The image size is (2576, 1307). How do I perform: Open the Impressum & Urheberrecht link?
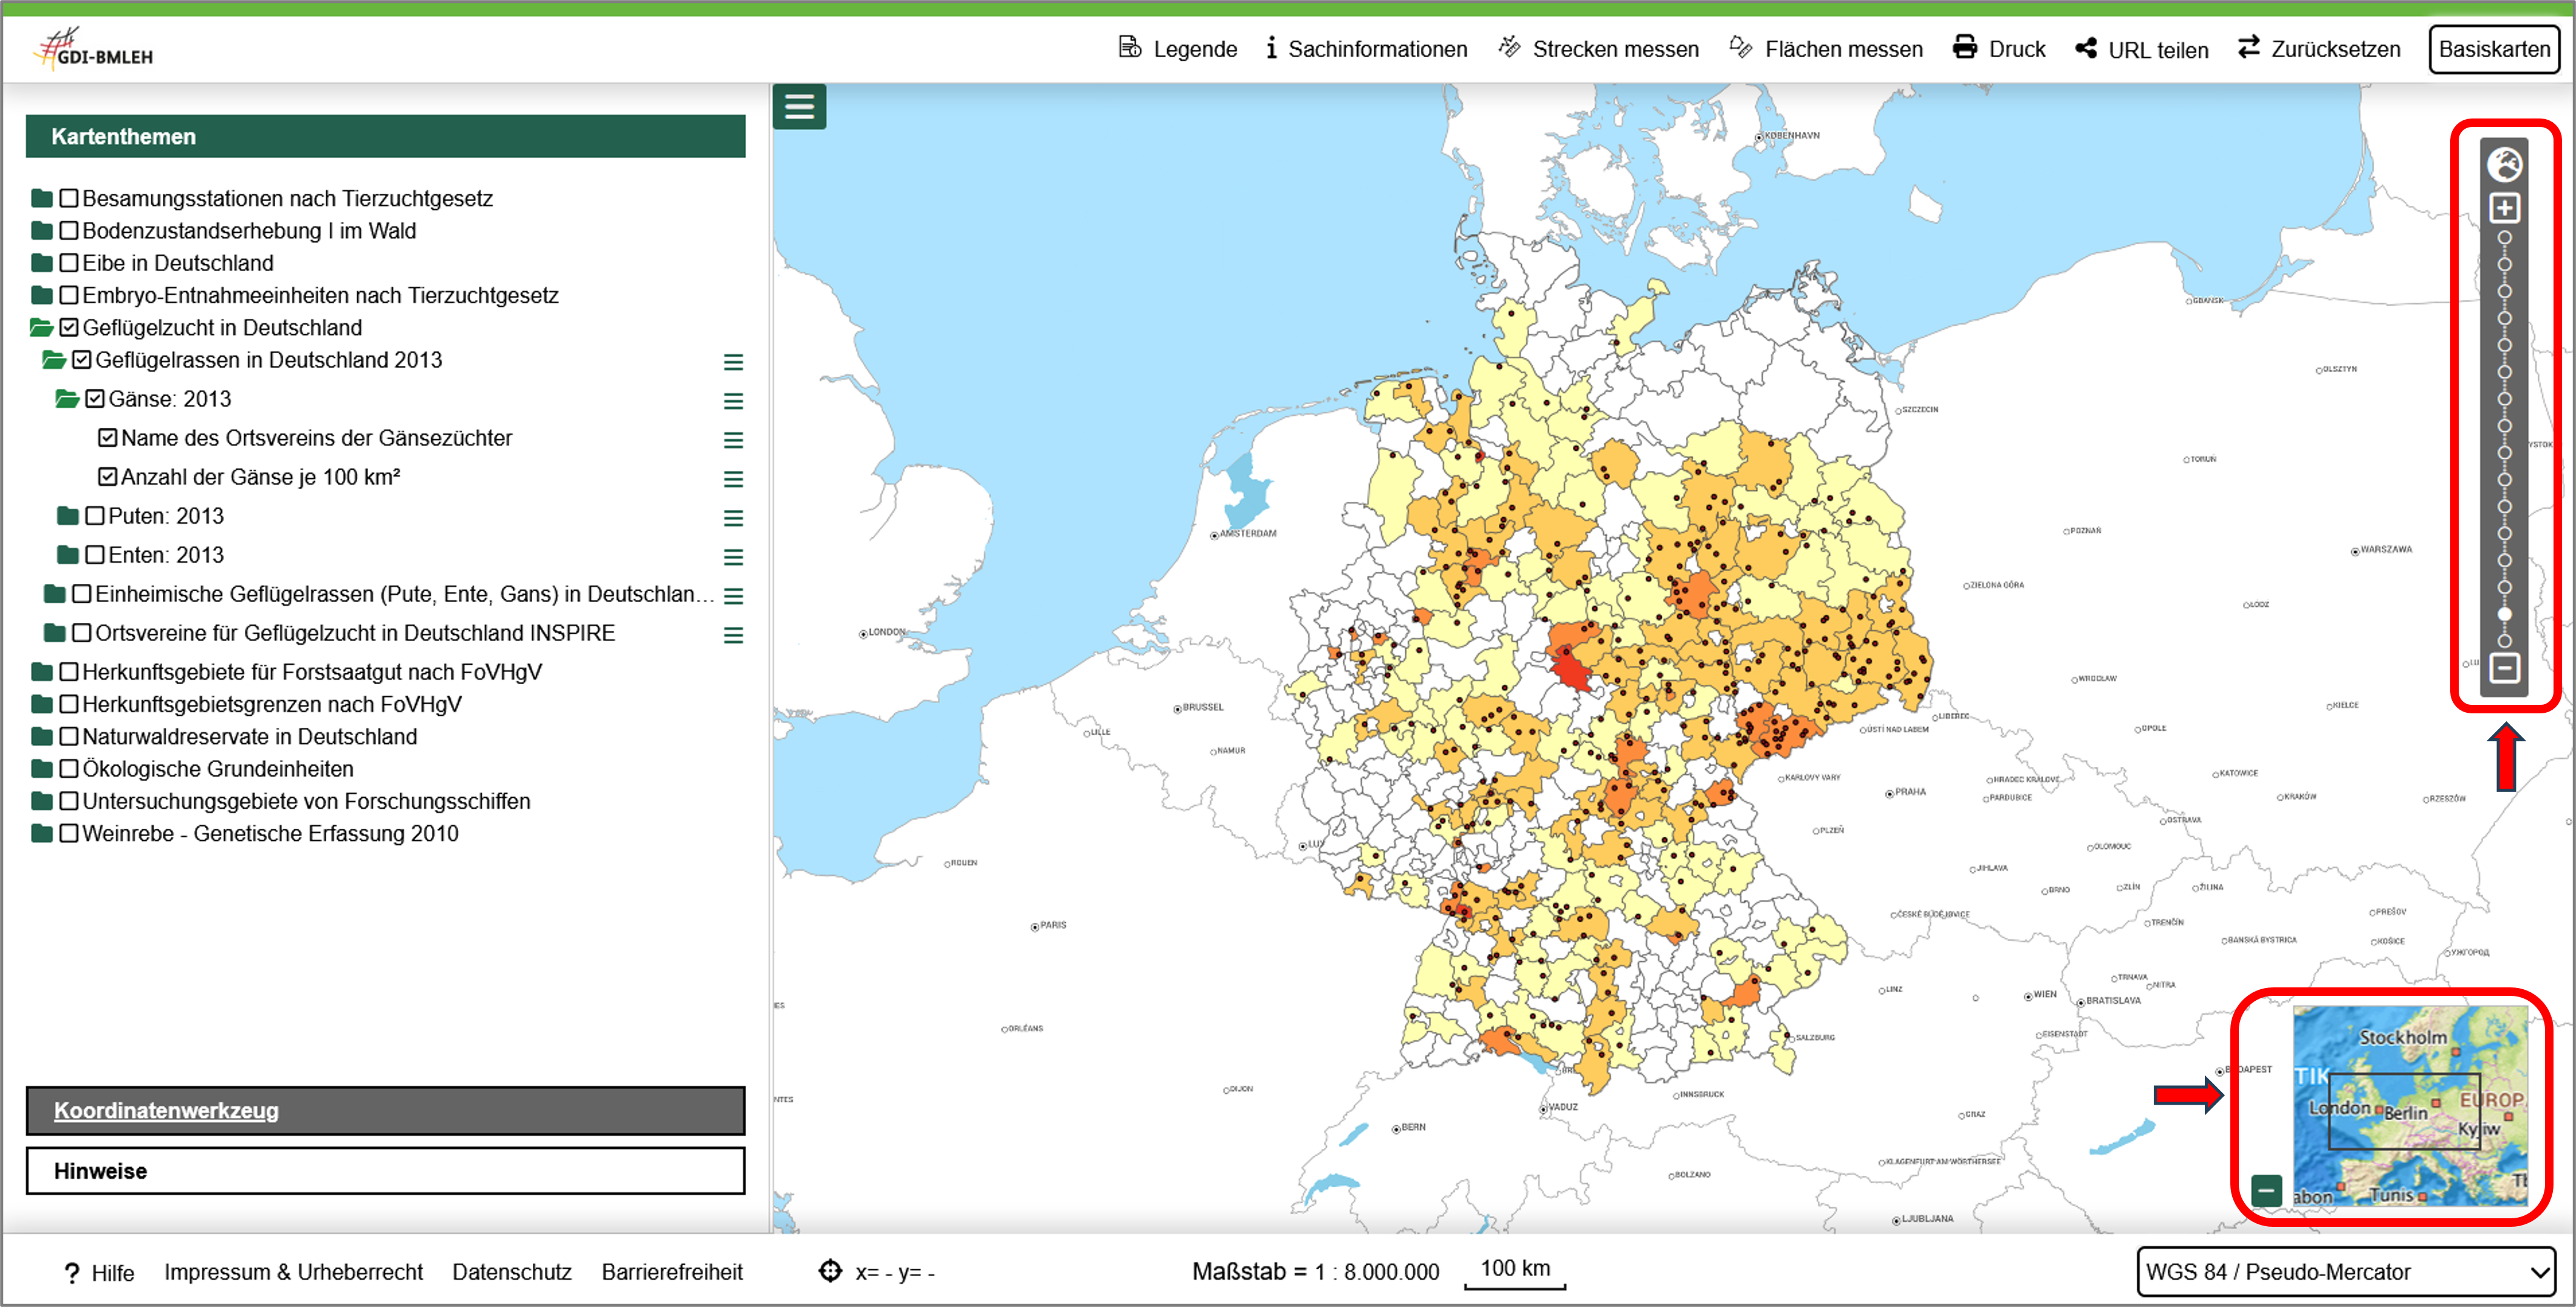(293, 1272)
